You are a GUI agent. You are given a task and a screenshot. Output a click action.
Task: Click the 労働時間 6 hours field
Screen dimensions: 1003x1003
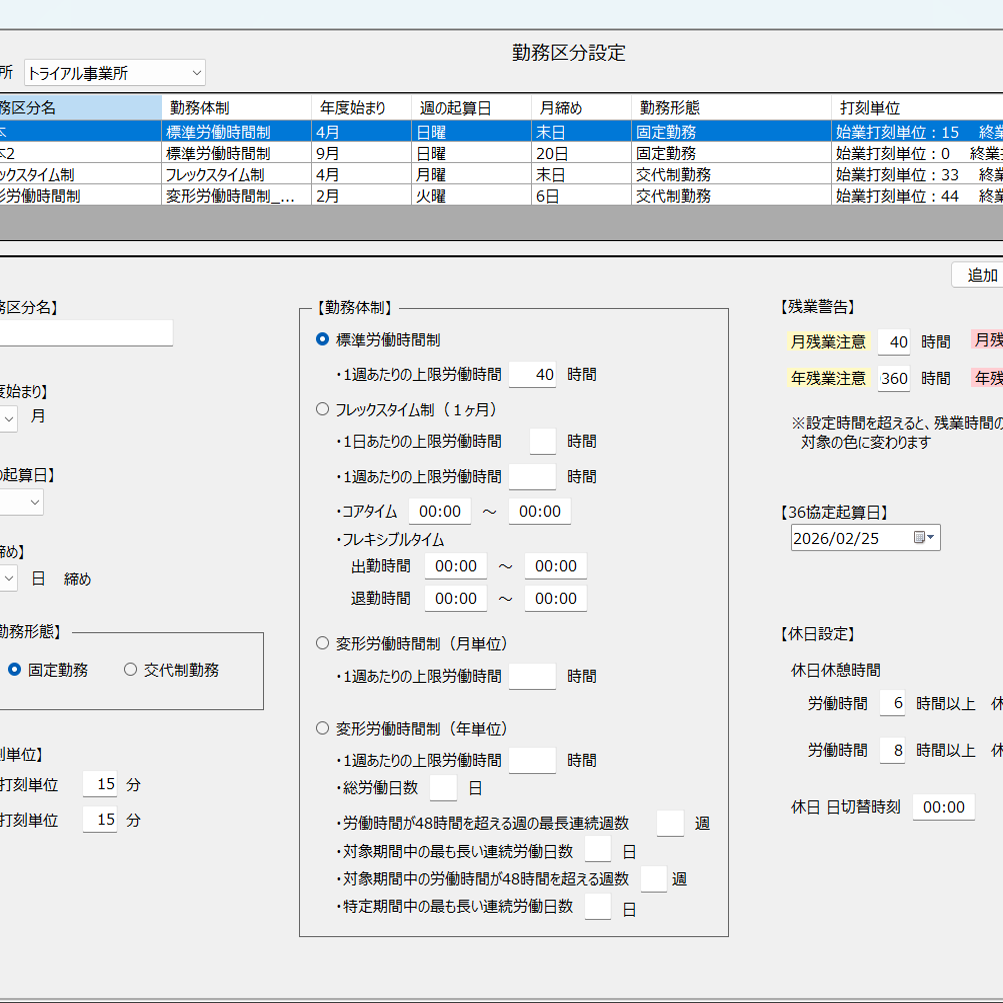(x=892, y=703)
